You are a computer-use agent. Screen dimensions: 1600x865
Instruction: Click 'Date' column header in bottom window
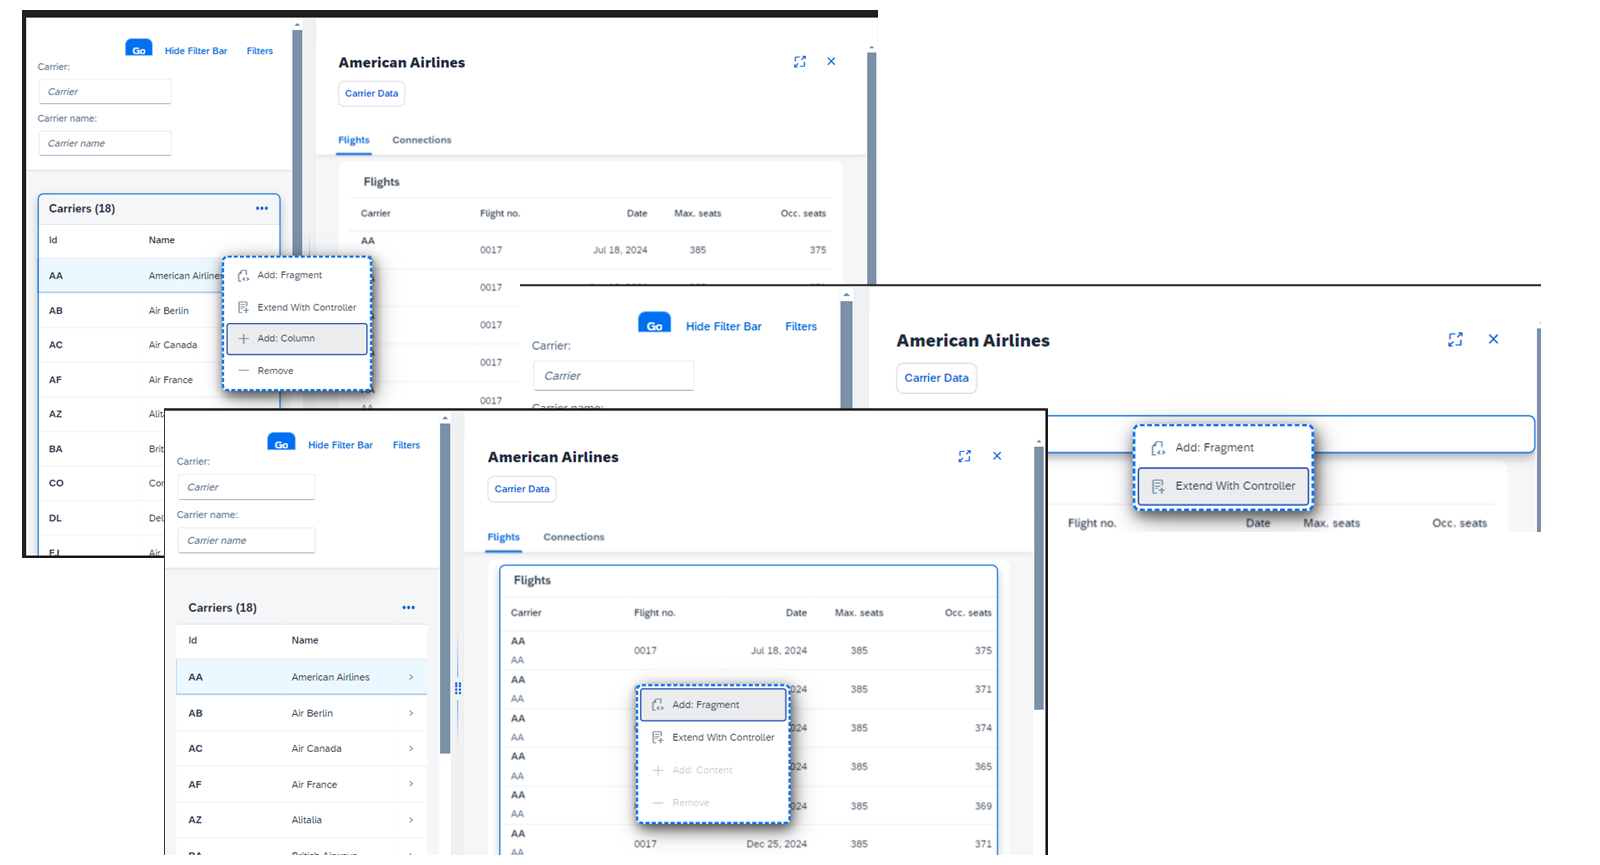pos(796,613)
